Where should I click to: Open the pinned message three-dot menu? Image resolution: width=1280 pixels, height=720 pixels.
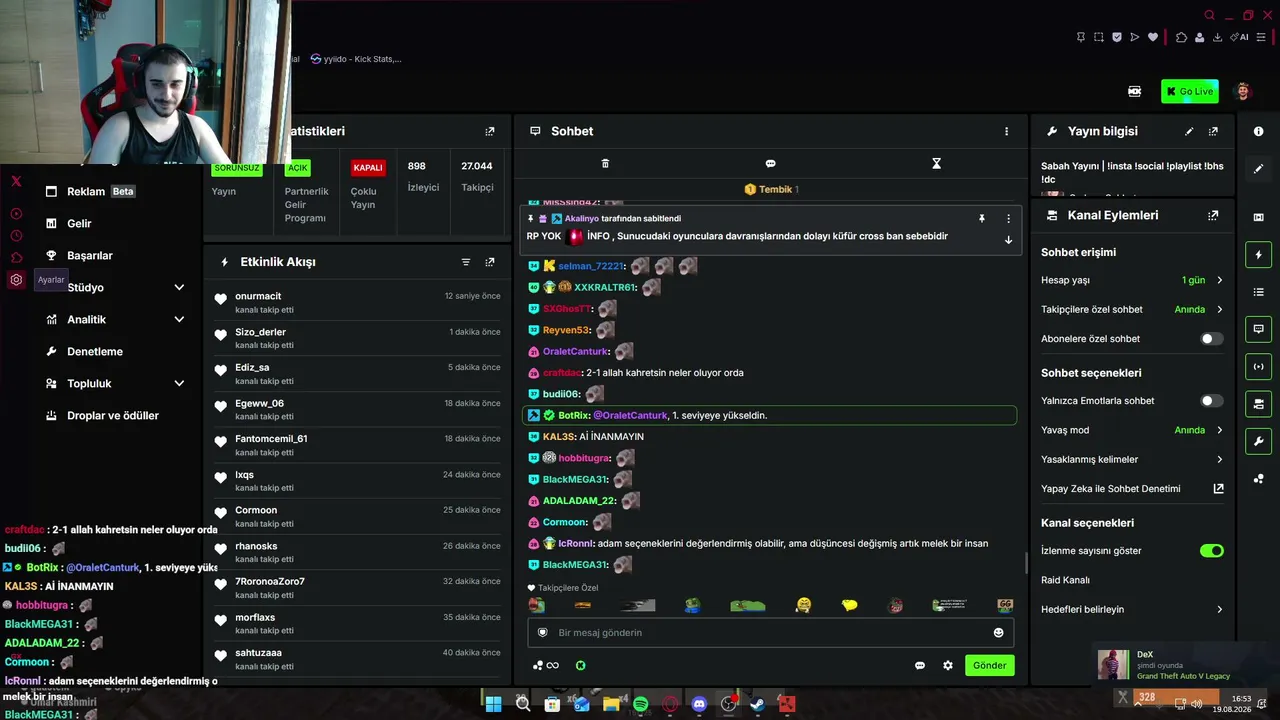coord(1008,218)
